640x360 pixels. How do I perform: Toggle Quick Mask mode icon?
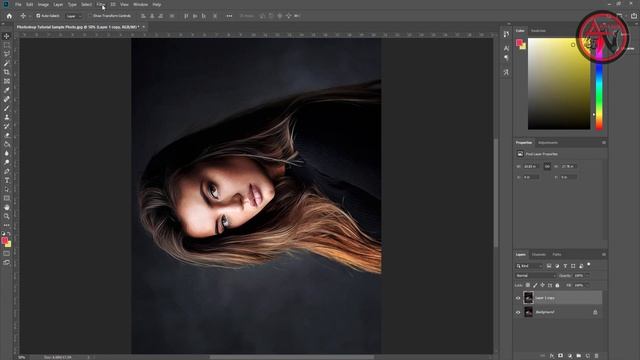[x=7, y=253]
